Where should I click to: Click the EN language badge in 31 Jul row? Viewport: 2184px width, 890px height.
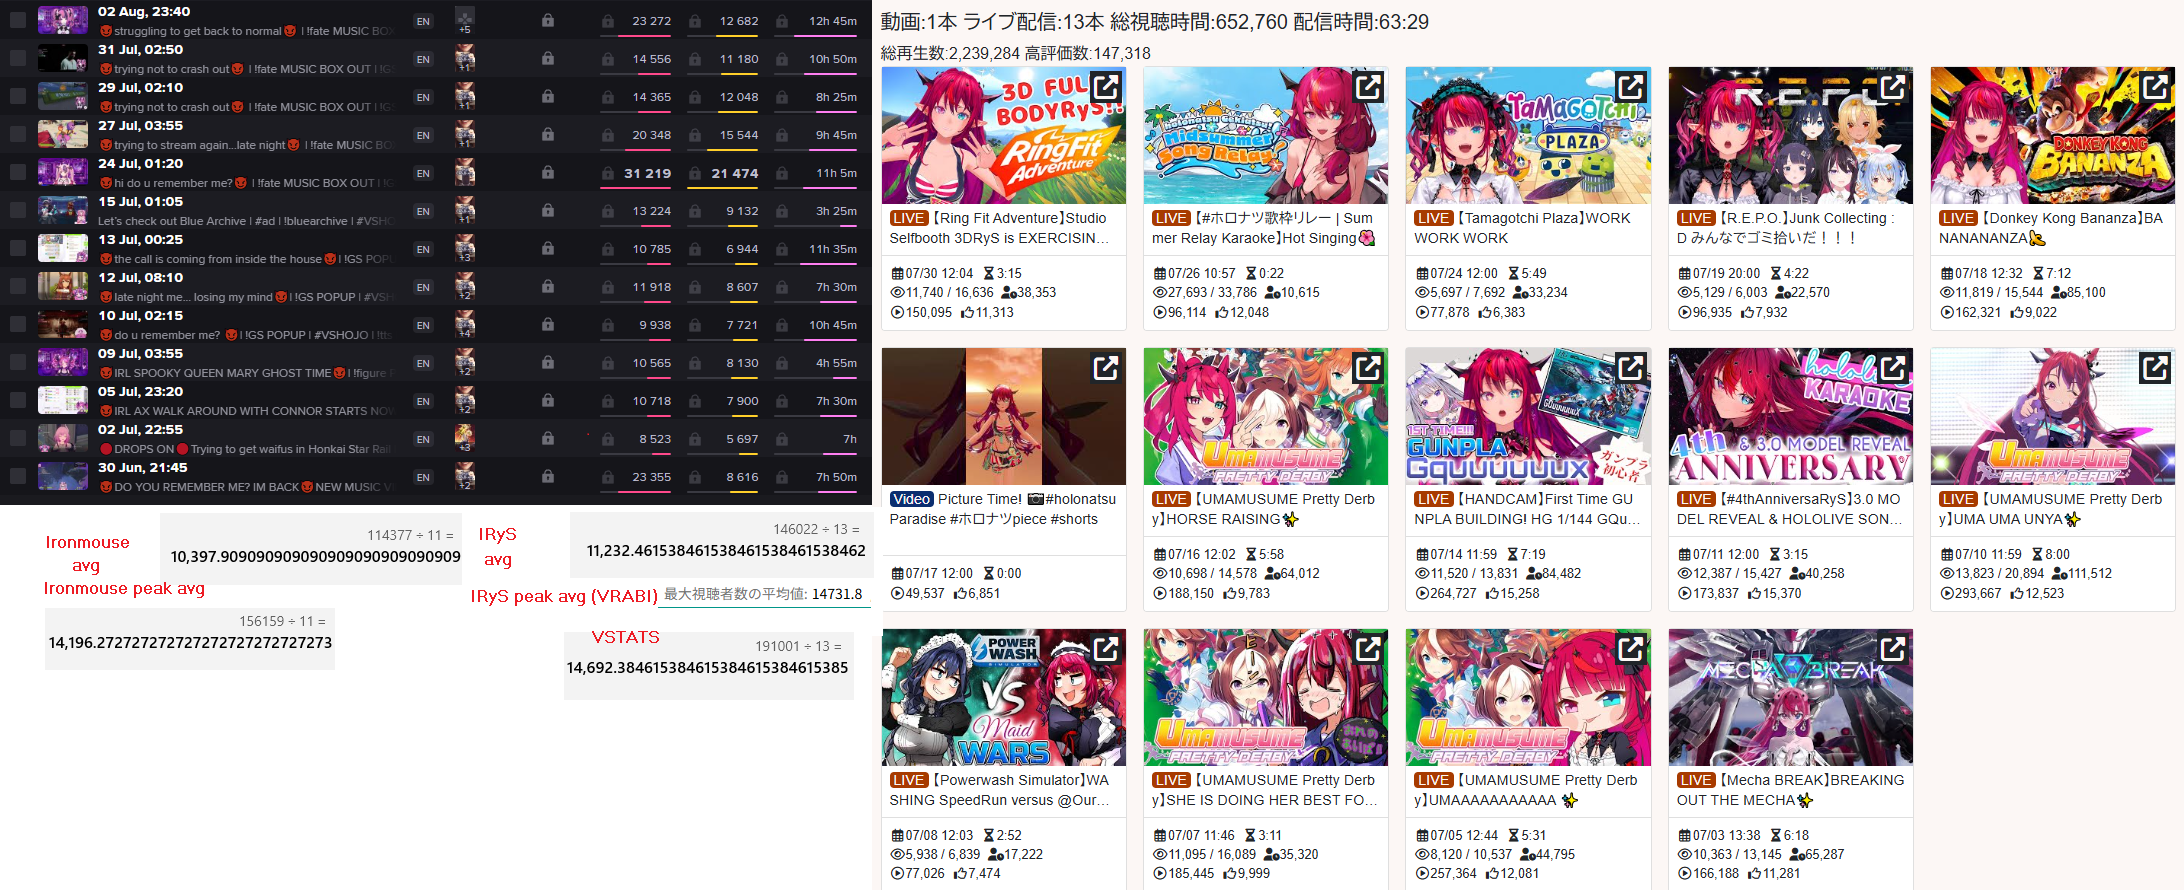pyautogui.click(x=423, y=59)
